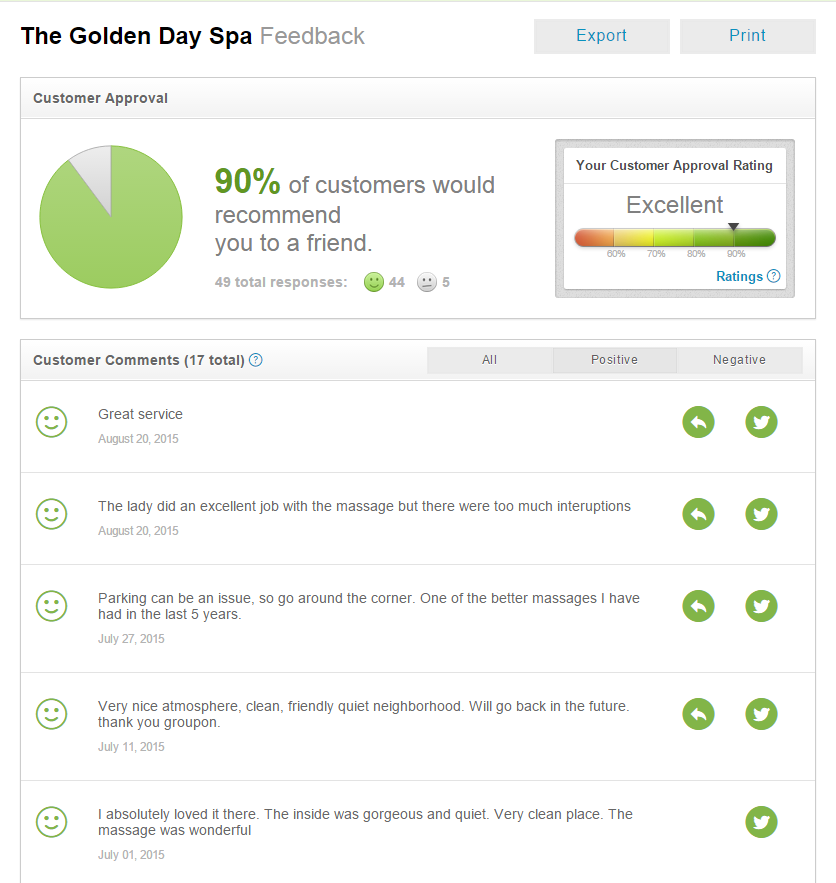Reply to the "Great service" comment
Viewport: 836px width, 883px height.
pyautogui.click(x=698, y=422)
